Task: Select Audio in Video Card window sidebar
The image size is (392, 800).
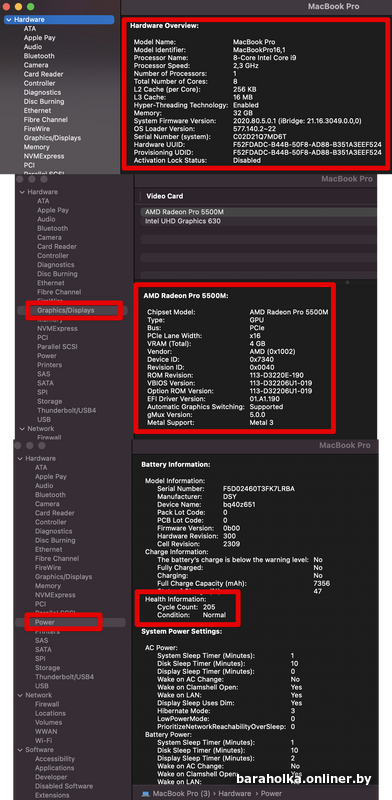Action: [46, 219]
